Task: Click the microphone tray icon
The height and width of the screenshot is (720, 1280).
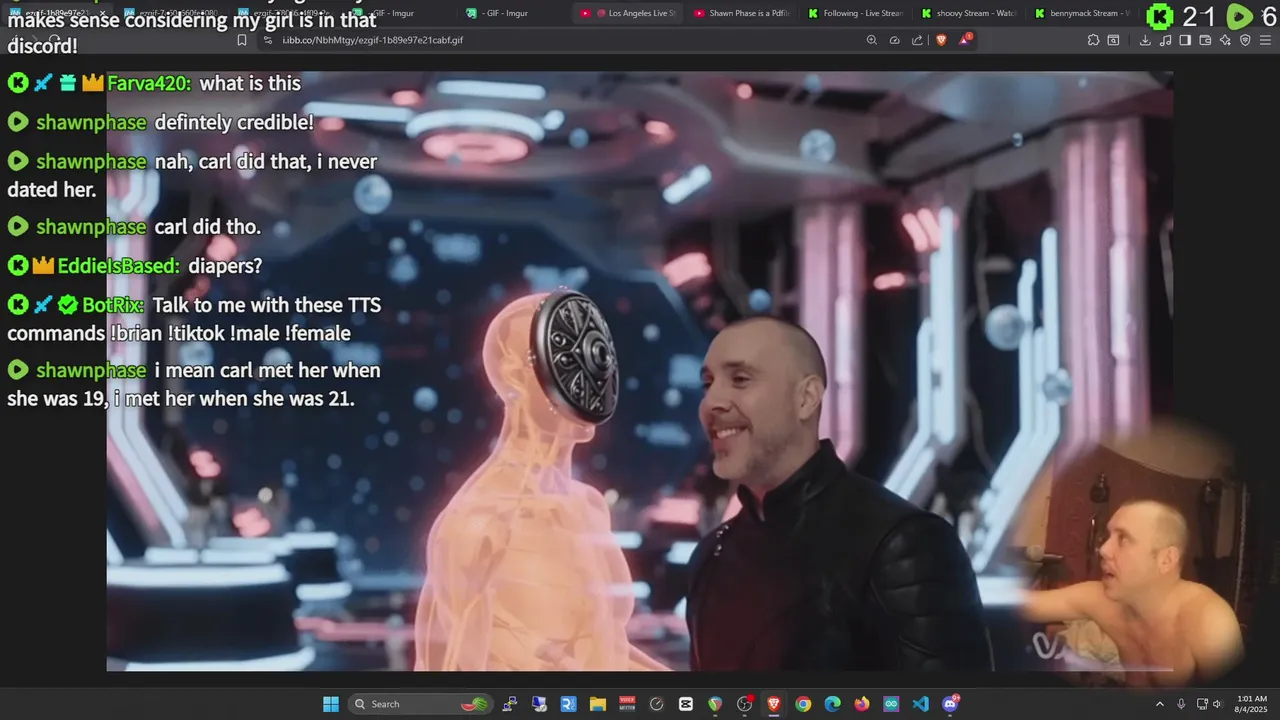Action: [1181, 704]
